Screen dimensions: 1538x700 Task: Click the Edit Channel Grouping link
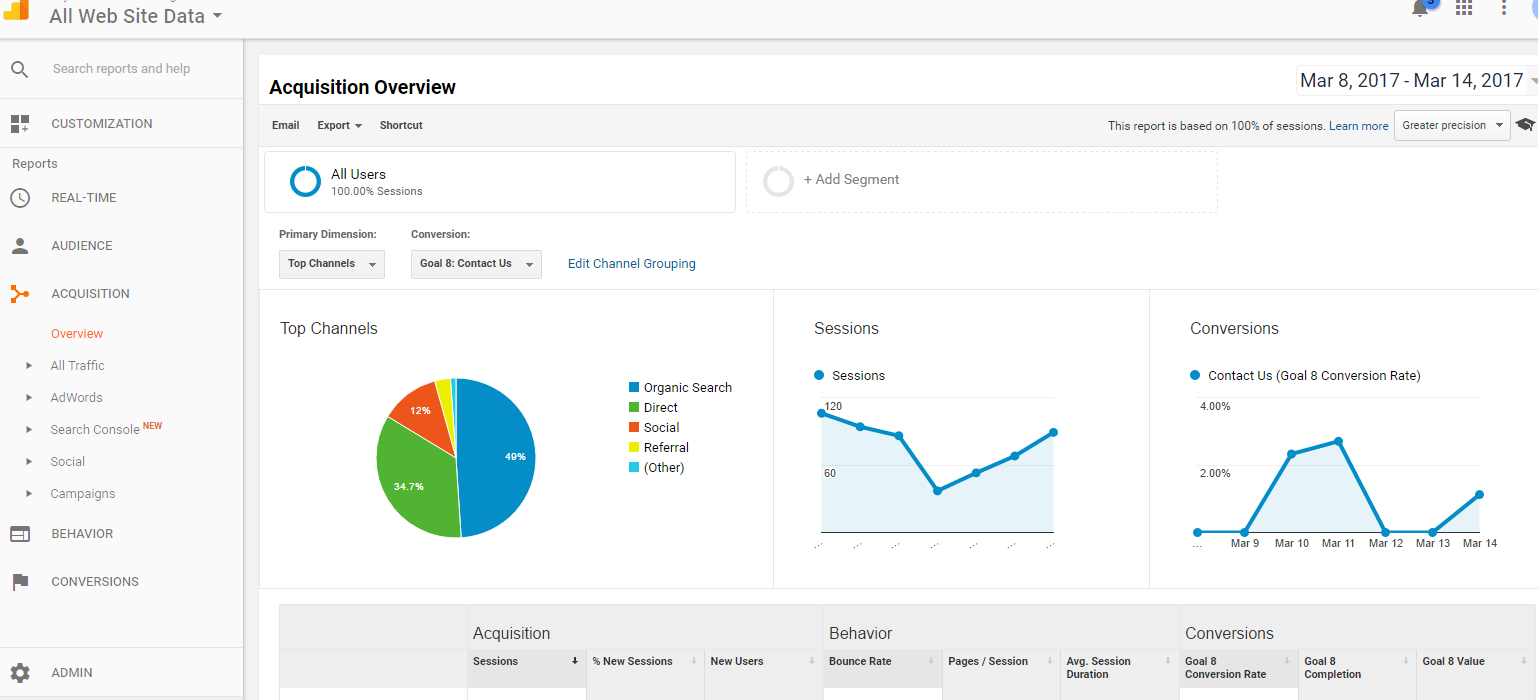pos(632,264)
